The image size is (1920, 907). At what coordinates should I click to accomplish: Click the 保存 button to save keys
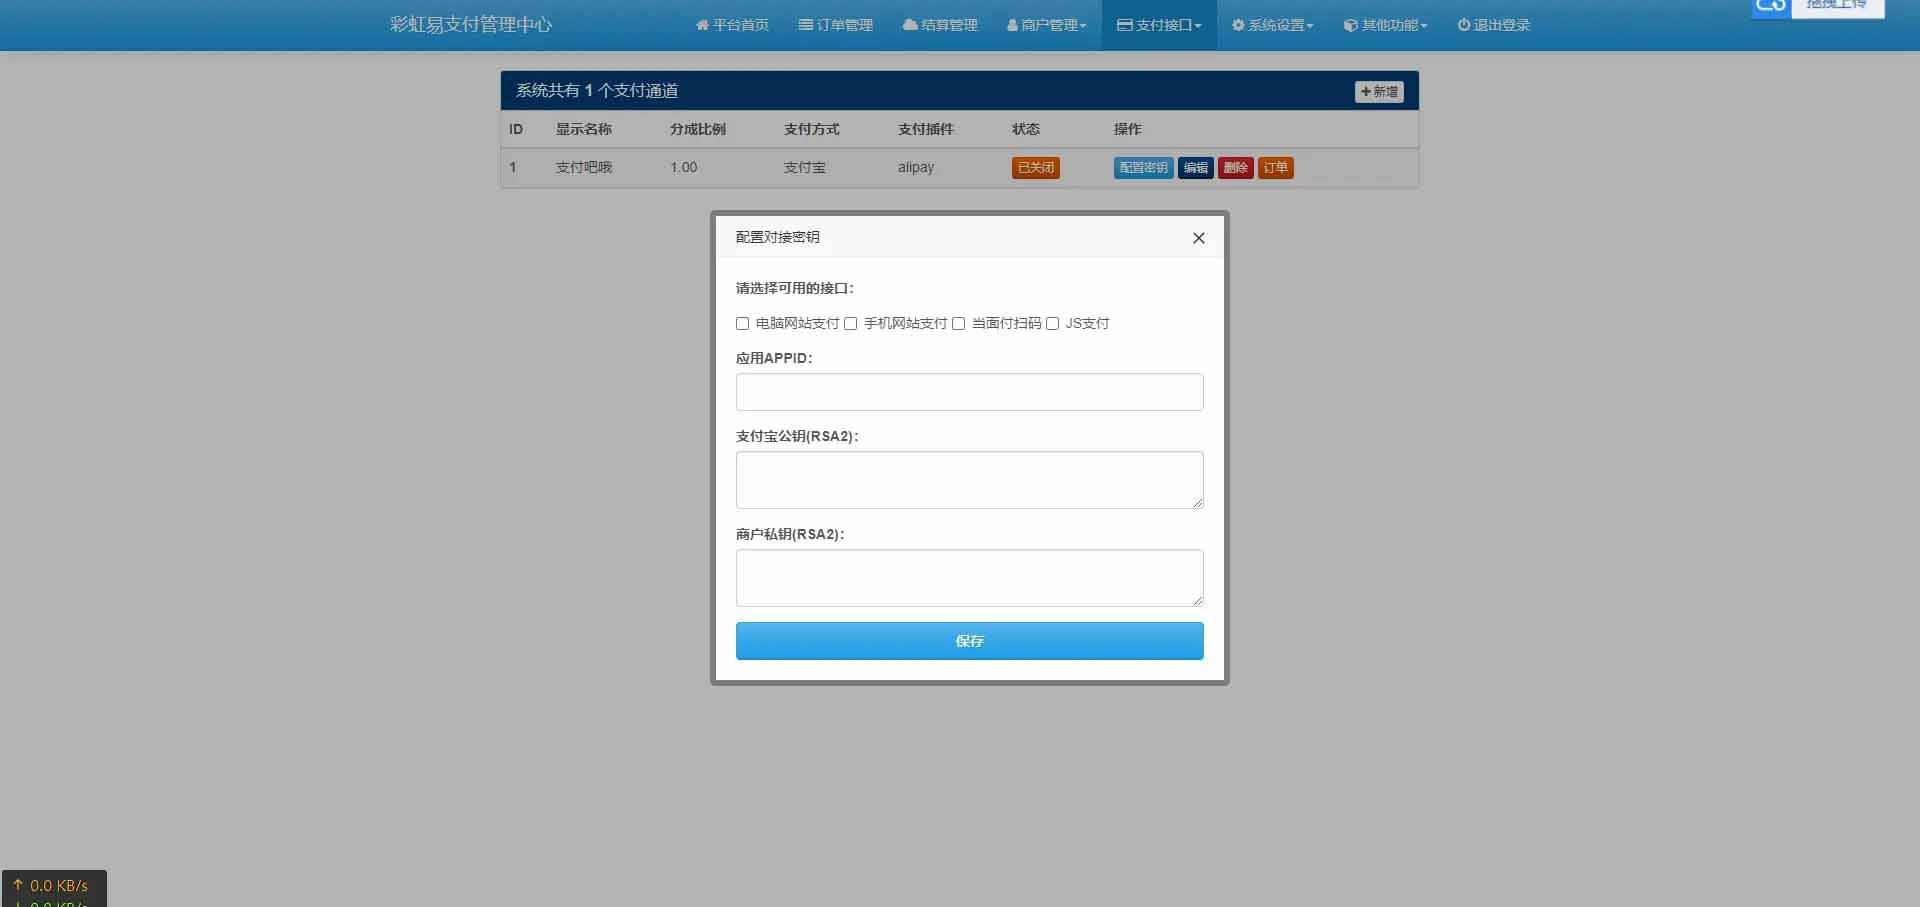tap(969, 641)
